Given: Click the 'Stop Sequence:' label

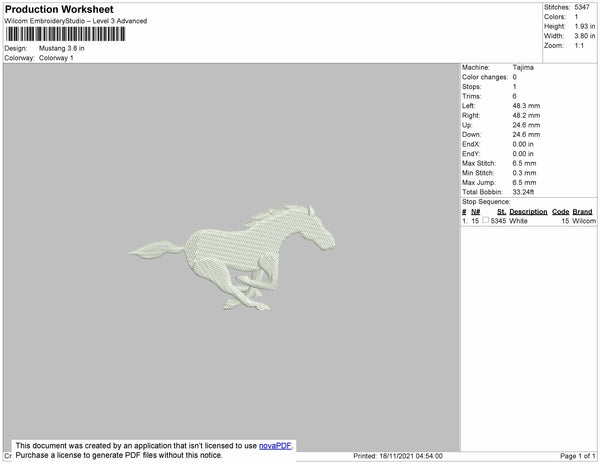Looking at the screenshot, I should [486, 202].
